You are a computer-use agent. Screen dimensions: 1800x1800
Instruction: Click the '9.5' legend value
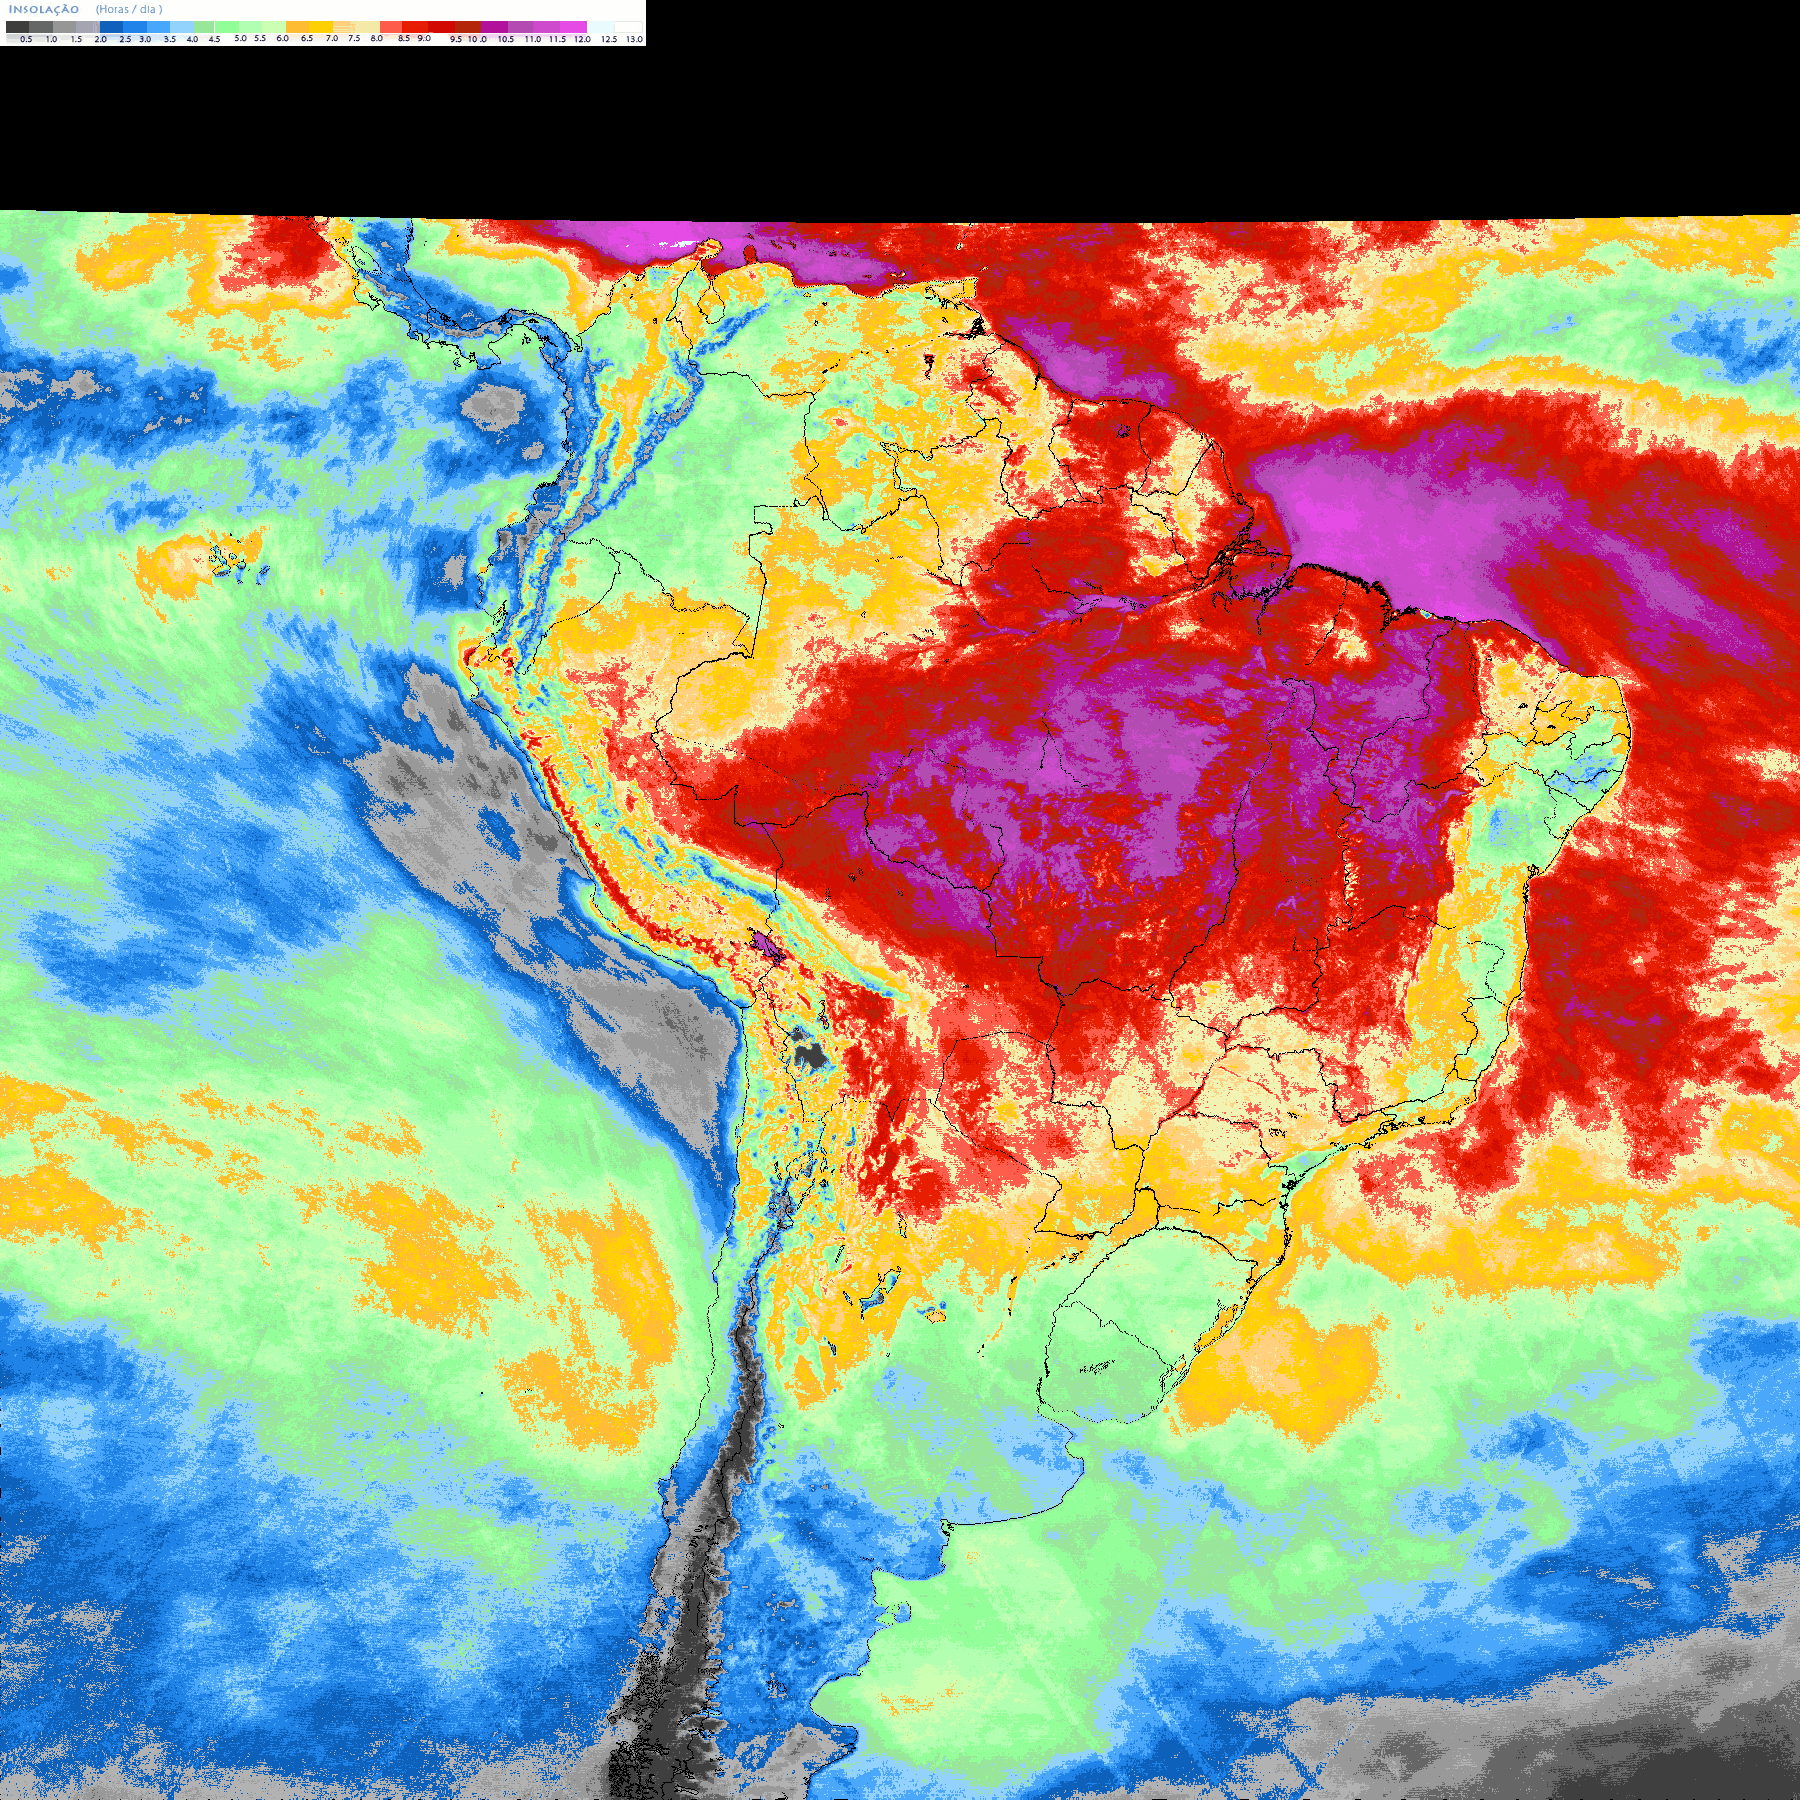pyautogui.click(x=456, y=39)
